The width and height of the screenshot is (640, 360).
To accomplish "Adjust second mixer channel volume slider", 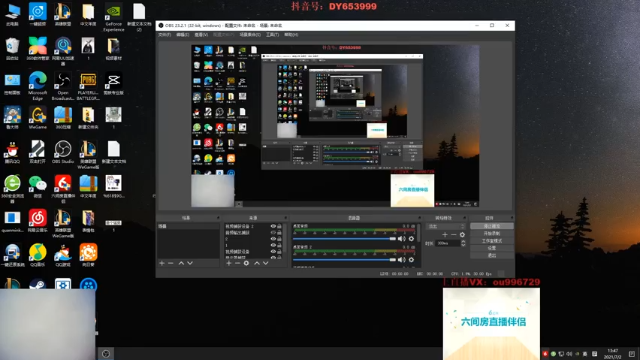I will click(x=344, y=260).
